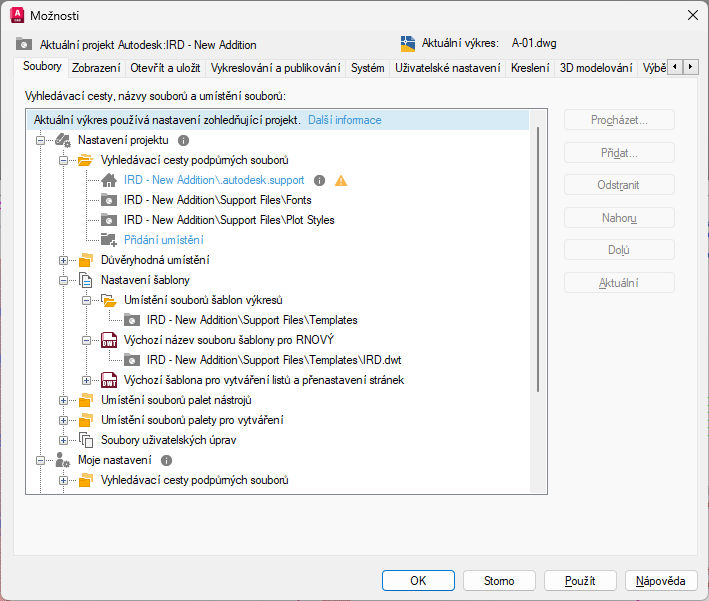Click the folder icon for Support Files\Templates path
Image resolution: width=709 pixels, height=601 pixels.
[132, 320]
